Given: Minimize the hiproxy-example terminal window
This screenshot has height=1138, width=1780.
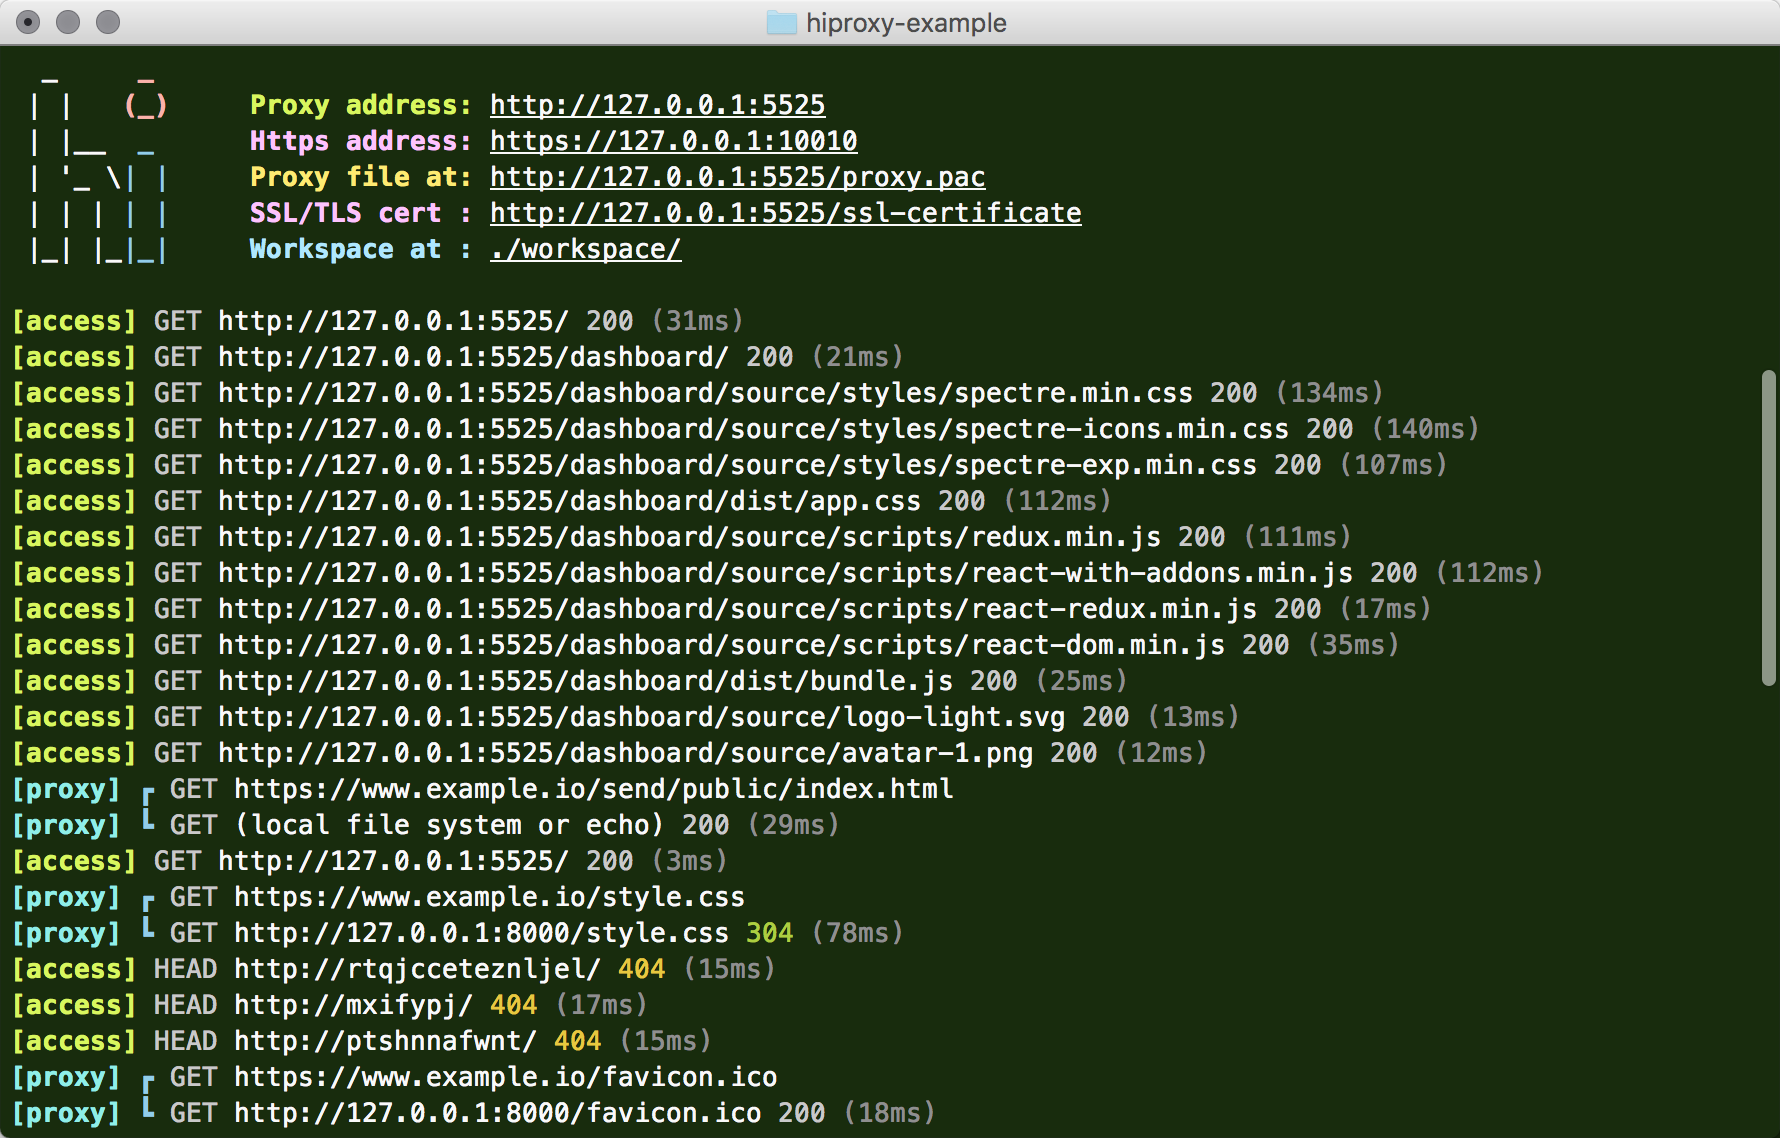Looking at the screenshot, I should pyautogui.click(x=68, y=22).
